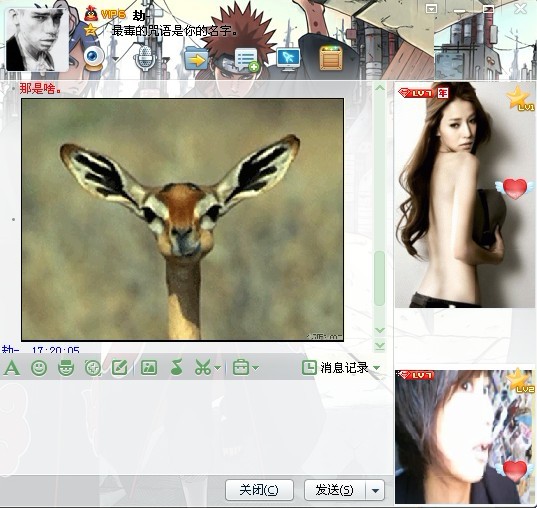Image resolution: width=537 pixels, height=508 pixels.
Task: Click the chat scrollbar up arrow
Action: 379,88
